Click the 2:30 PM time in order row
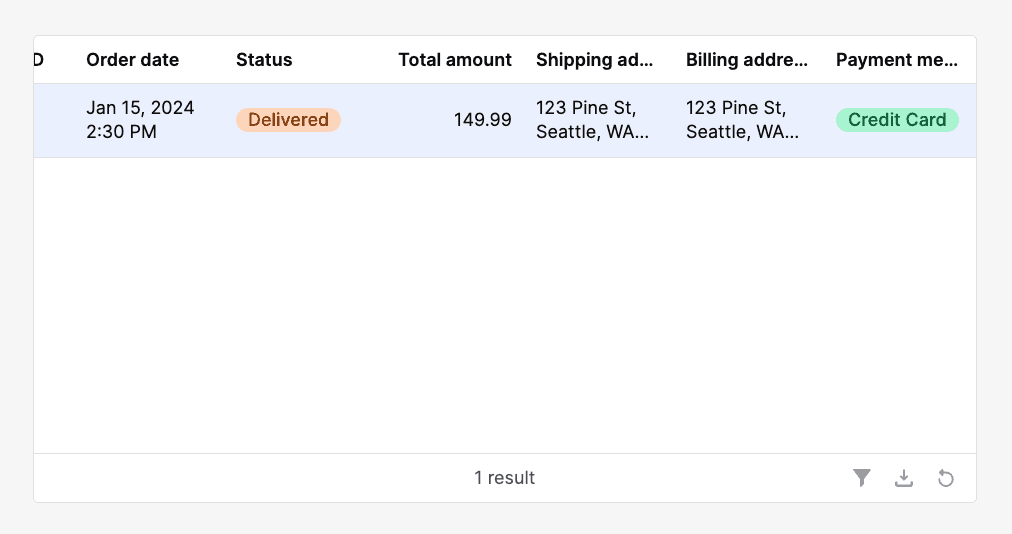Screen dimensions: 1012x534 121,132
